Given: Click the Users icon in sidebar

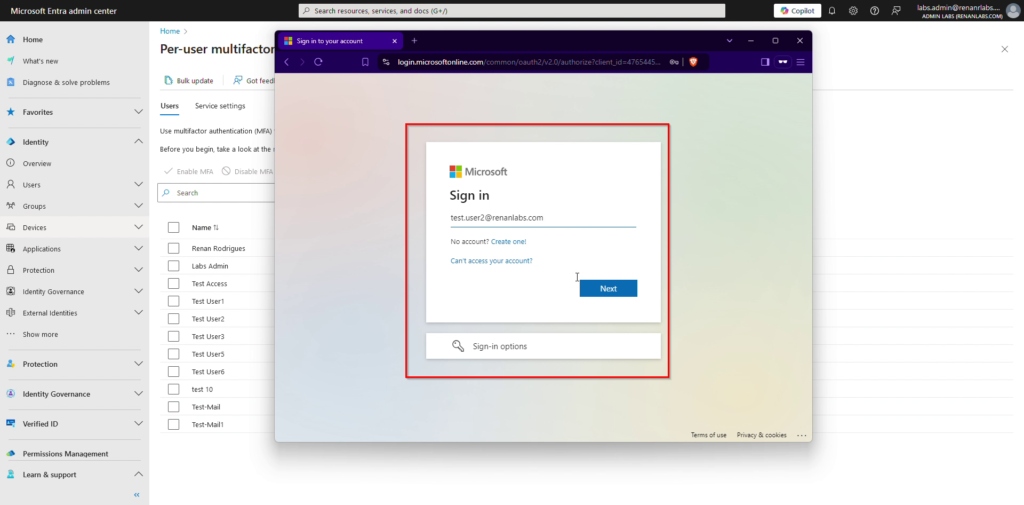Looking at the screenshot, I should coord(10,185).
